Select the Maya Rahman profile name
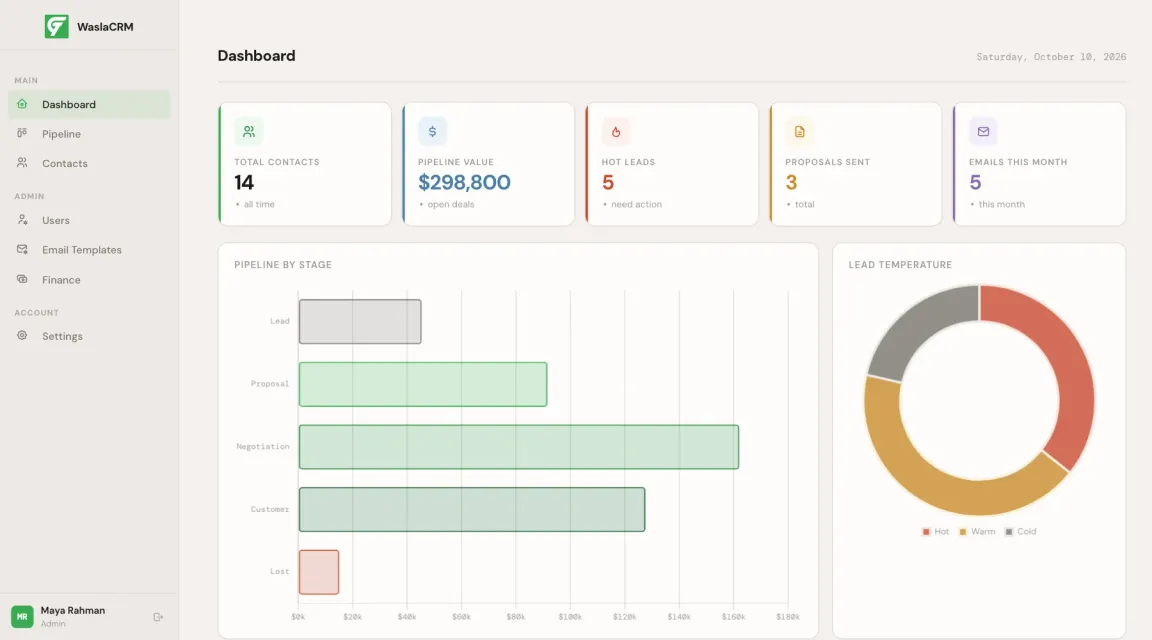This screenshot has width=1152, height=640. pyautogui.click(x=73, y=610)
